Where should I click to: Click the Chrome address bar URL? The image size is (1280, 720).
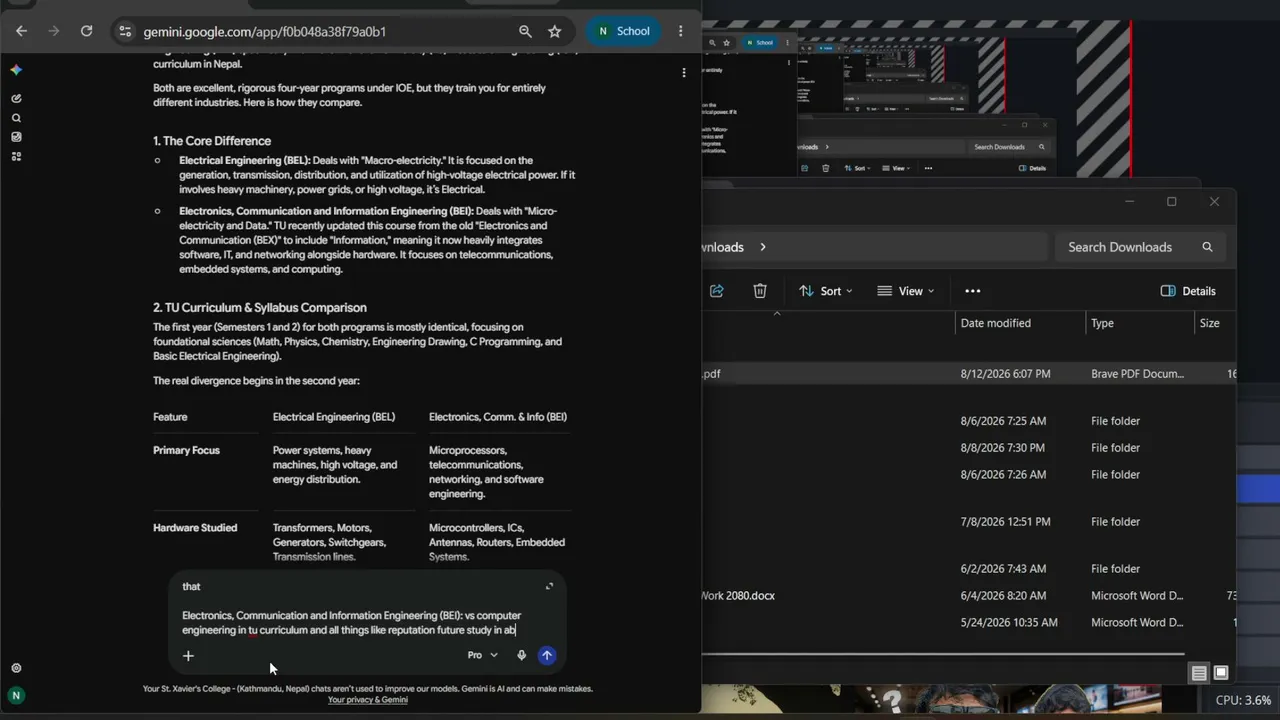point(265,31)
